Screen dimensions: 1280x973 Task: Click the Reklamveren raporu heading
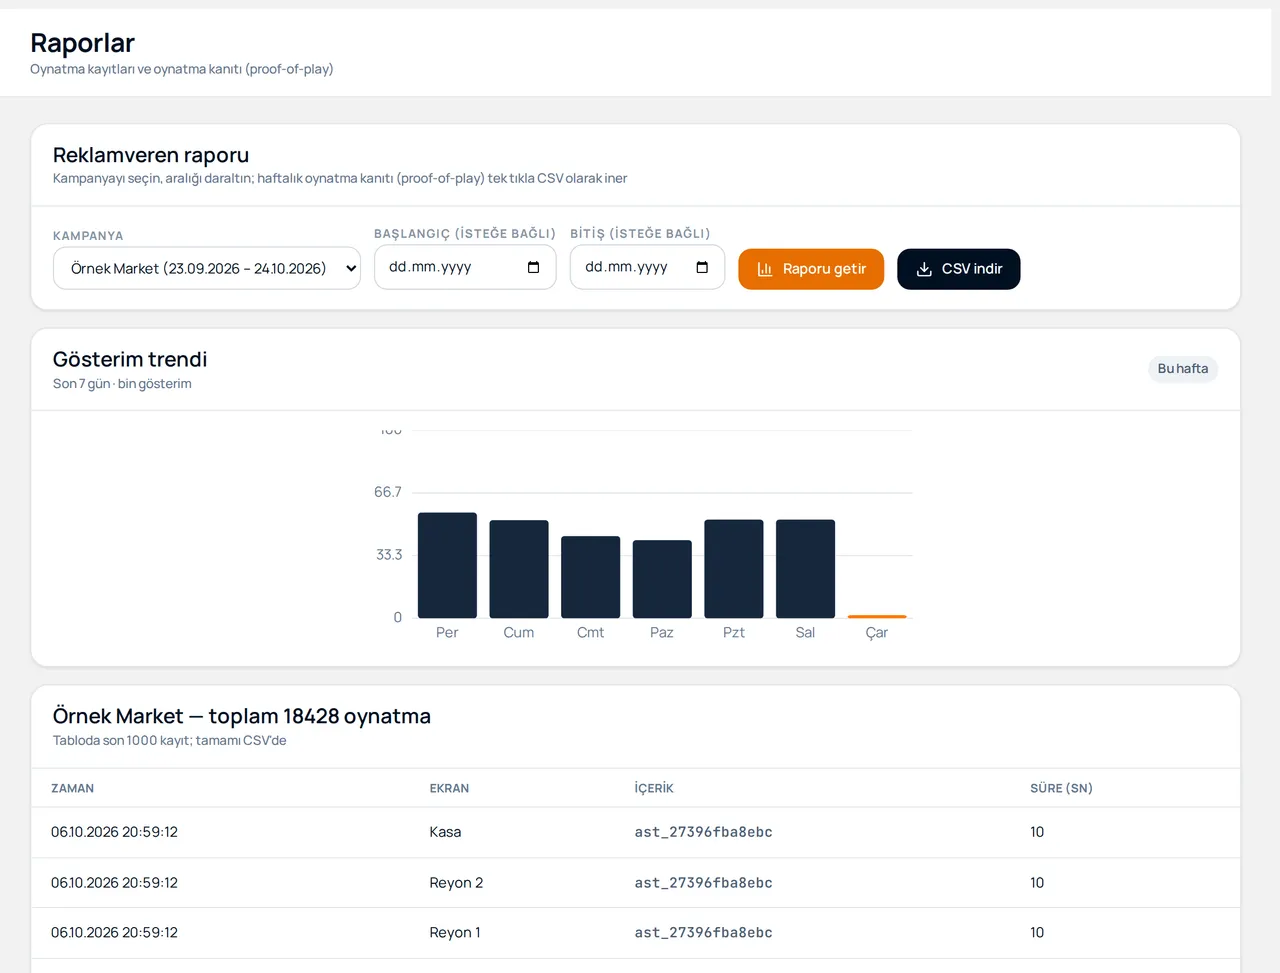pyautogui.click(x=151, y=155)
